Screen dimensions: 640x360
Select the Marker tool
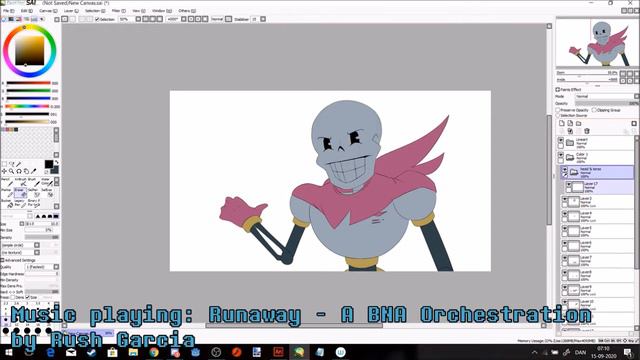tap(7, 193)
